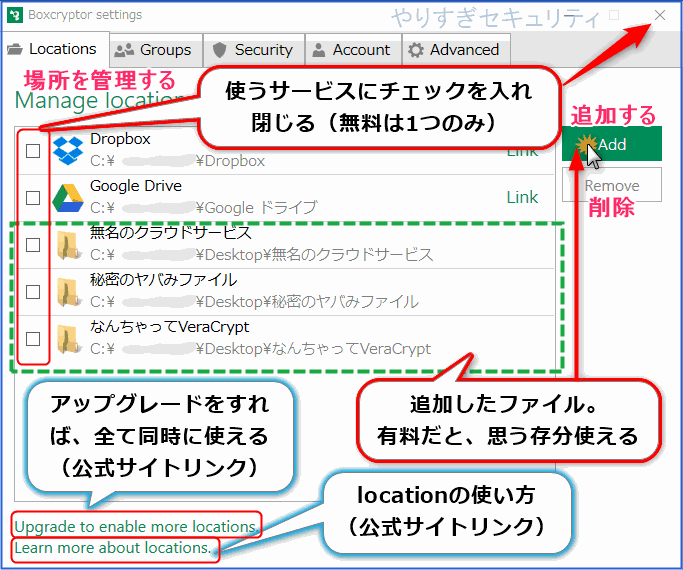Tick the checkbox for なんちゃってVeraCrypt
The image size is (683, 570).
click(x=33, y=339)
